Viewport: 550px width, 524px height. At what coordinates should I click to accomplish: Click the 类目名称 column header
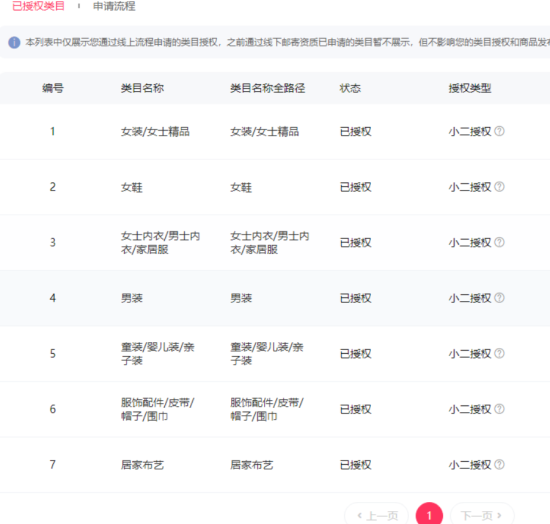point(142,88)
